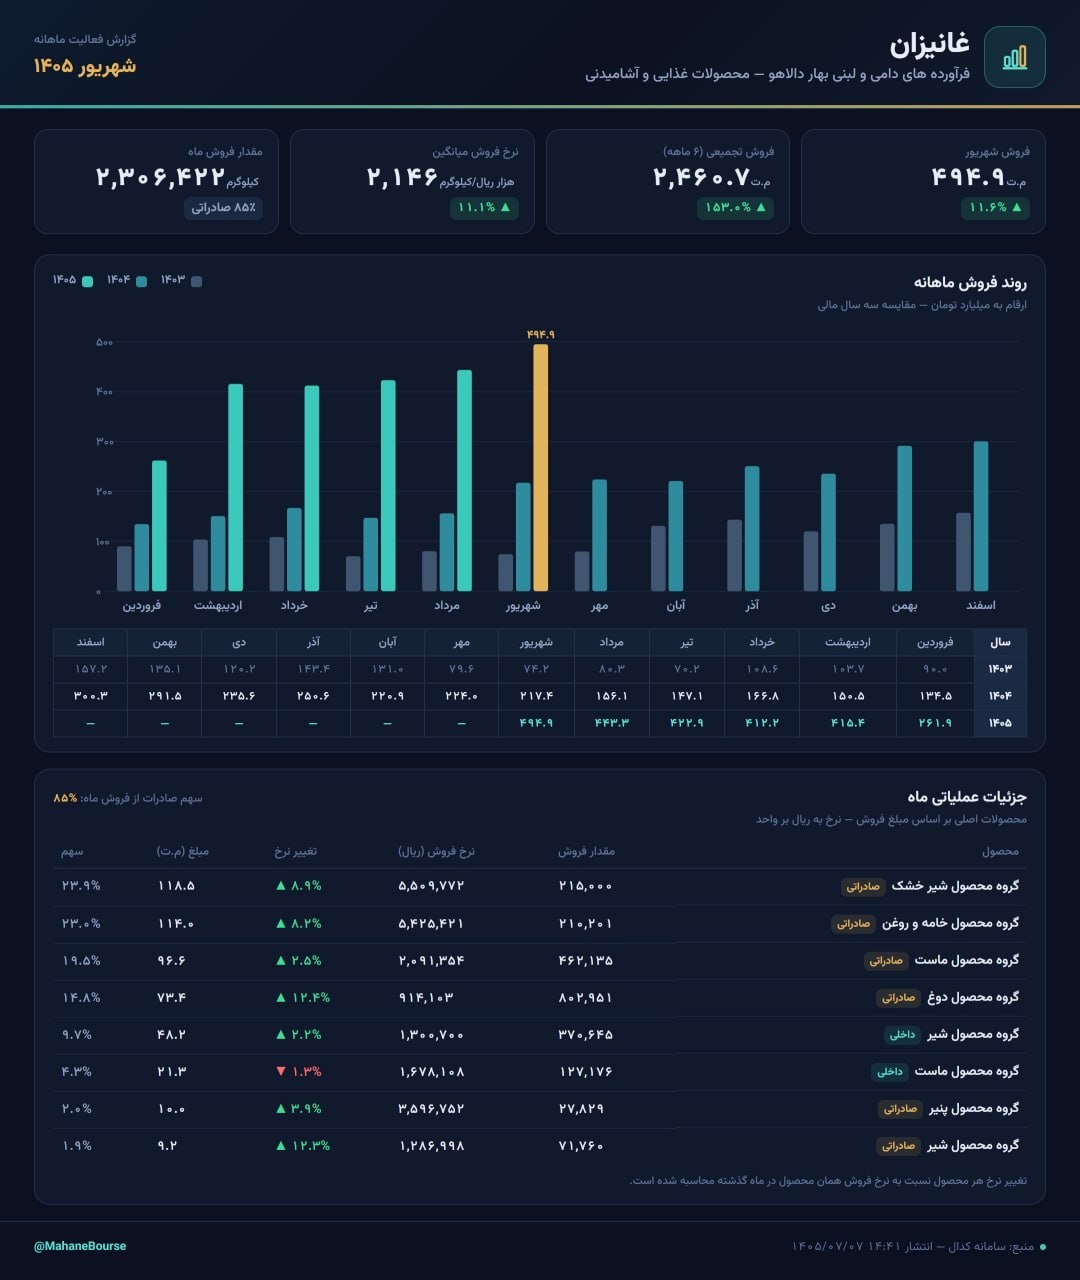Click the روند فروش ماهانه section title
Image resolution: width=1080 pixels, height=1280 pixels.
point(970,283)
